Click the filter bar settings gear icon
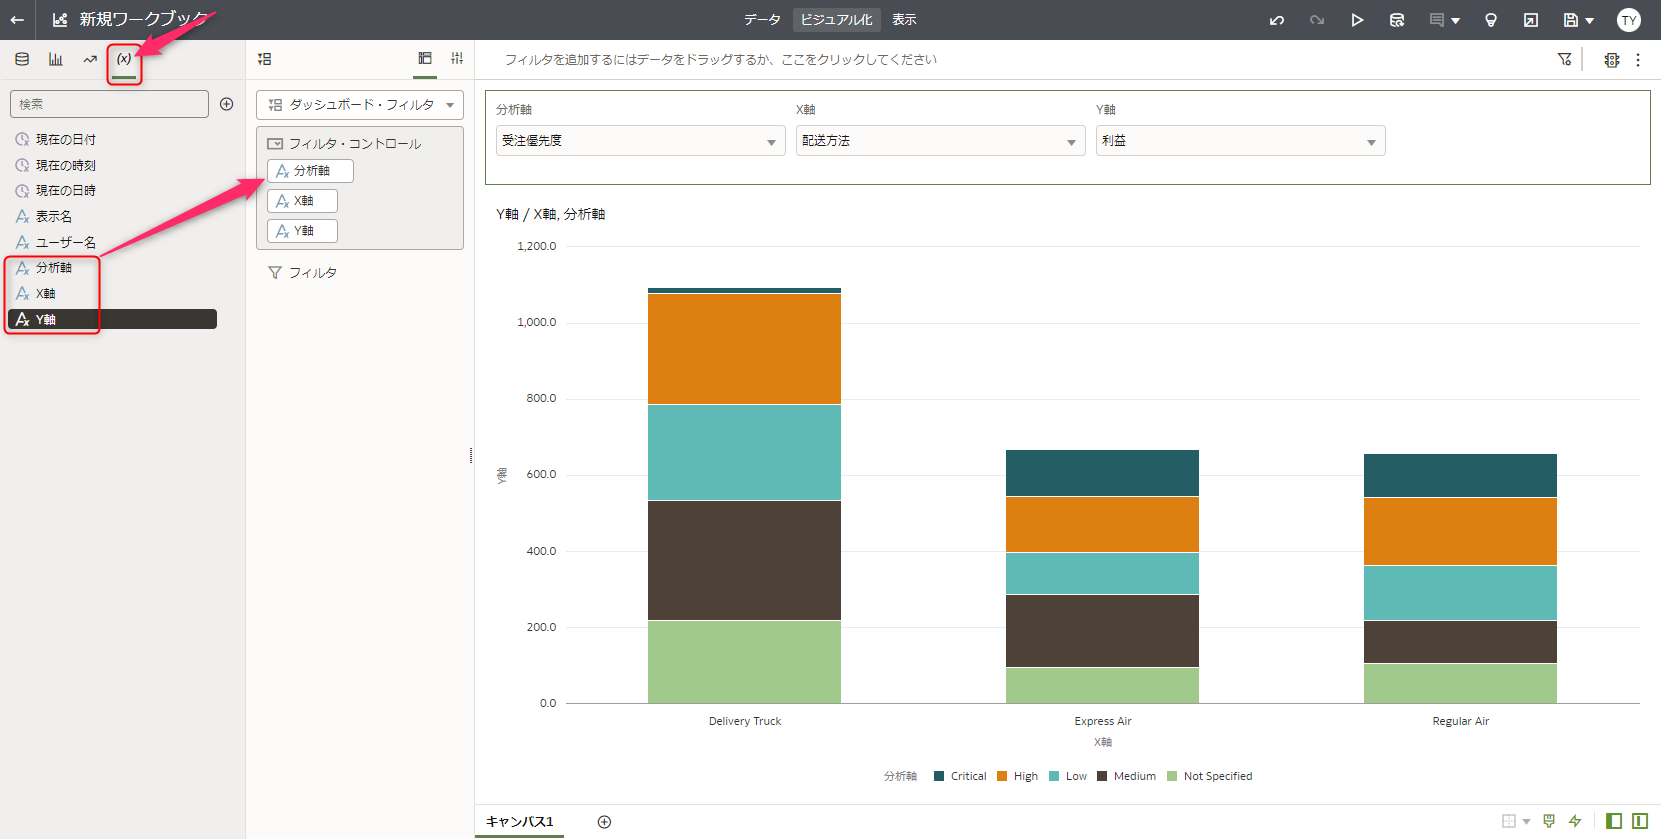The width and height of the screenshot is (1661, 839). (1611, 60)
